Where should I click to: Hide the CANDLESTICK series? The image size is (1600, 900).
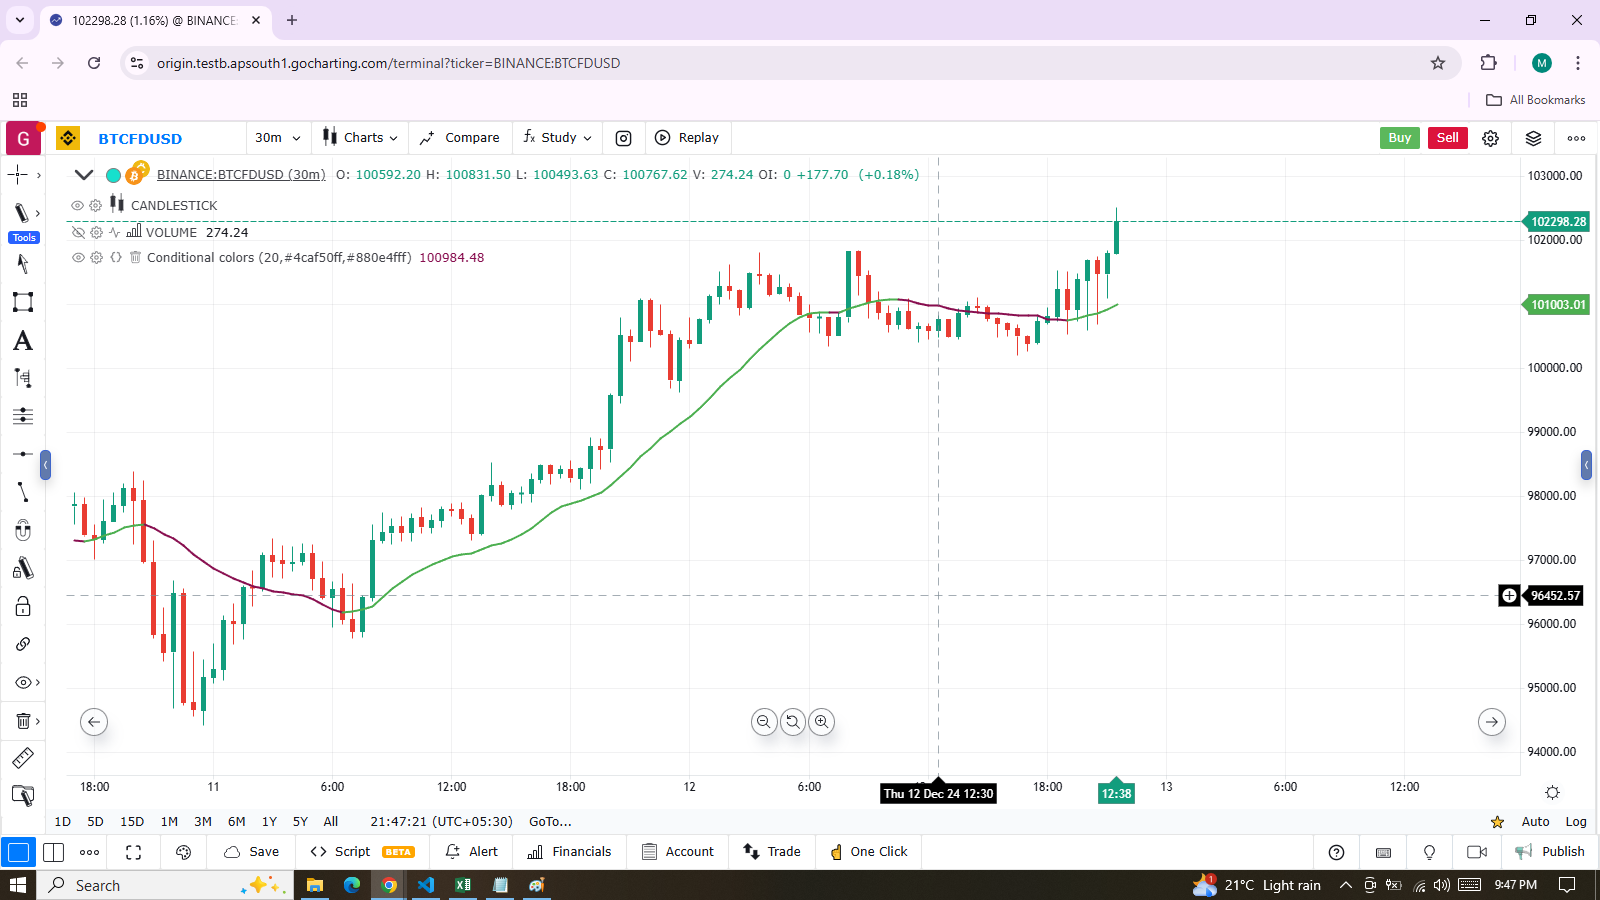point(77,205)
